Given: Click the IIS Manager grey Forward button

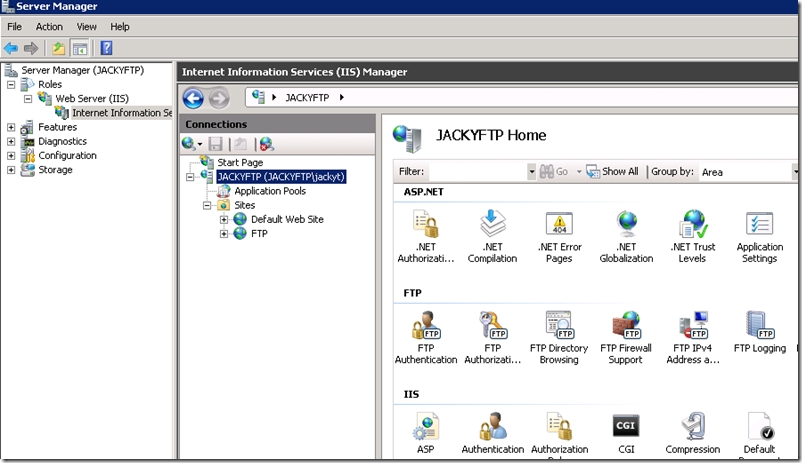Looking at the screenshot, I should pos(219,98).
